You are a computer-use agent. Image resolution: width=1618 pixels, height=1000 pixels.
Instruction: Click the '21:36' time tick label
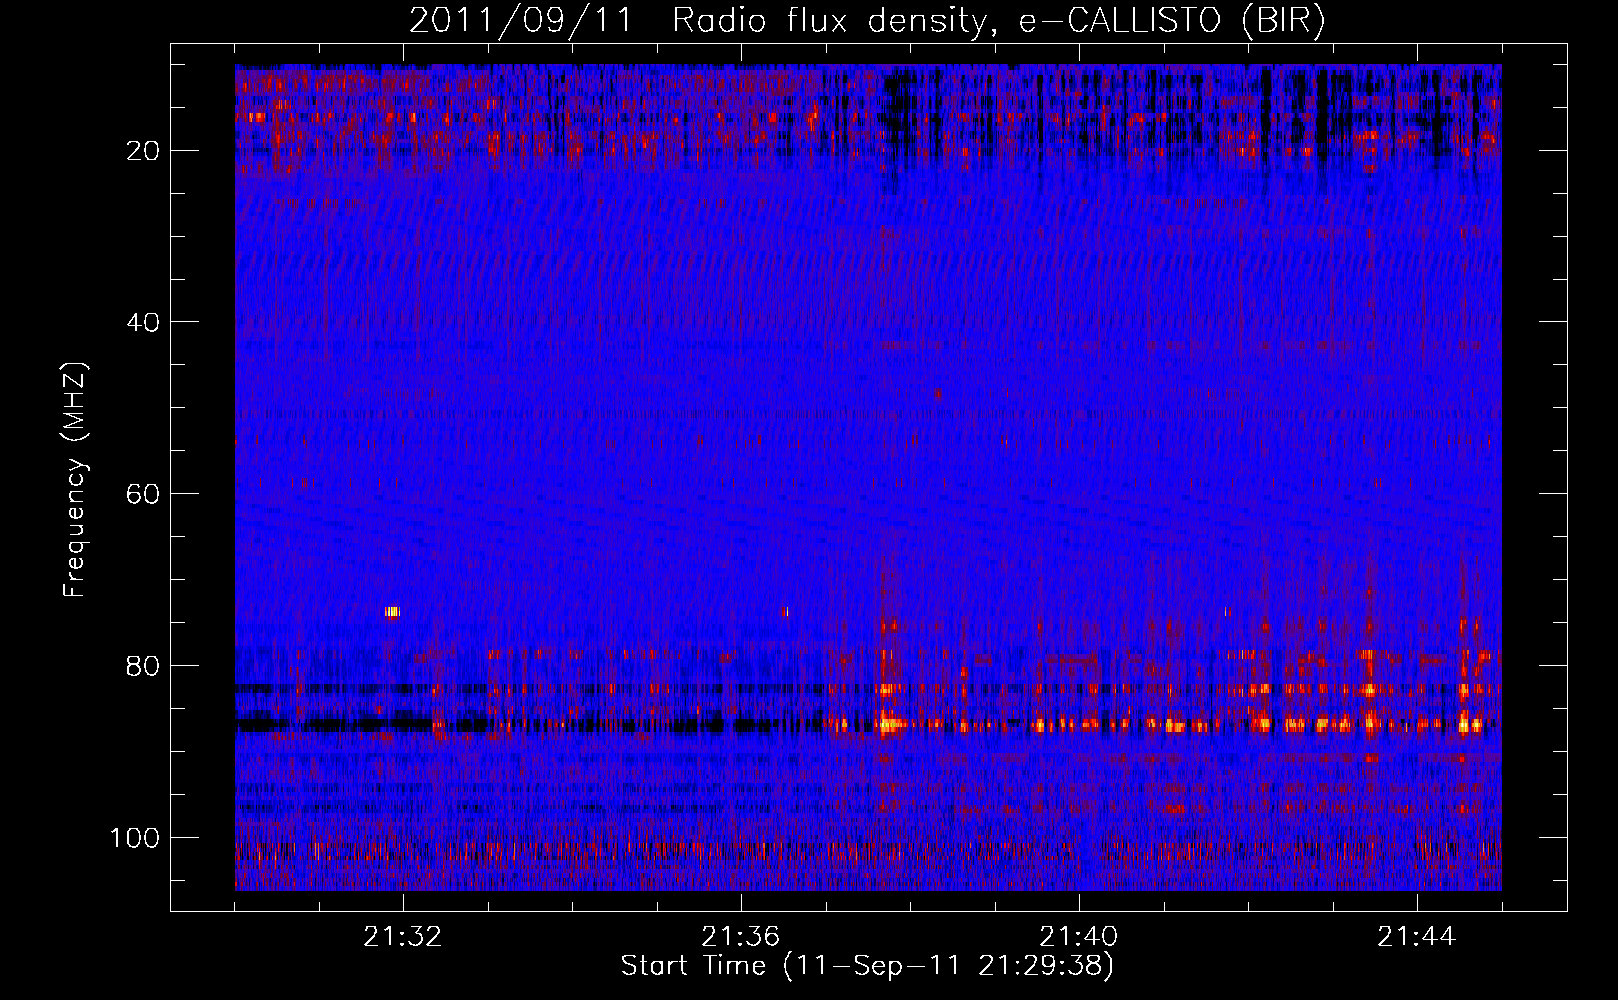[741, 937]
